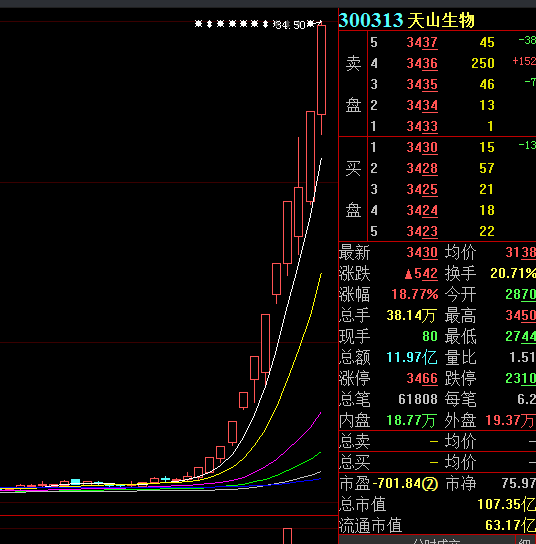Click the 量比 value 1.51
The height and width of the screenshot is (544, 536).
[x=522, y=357]
